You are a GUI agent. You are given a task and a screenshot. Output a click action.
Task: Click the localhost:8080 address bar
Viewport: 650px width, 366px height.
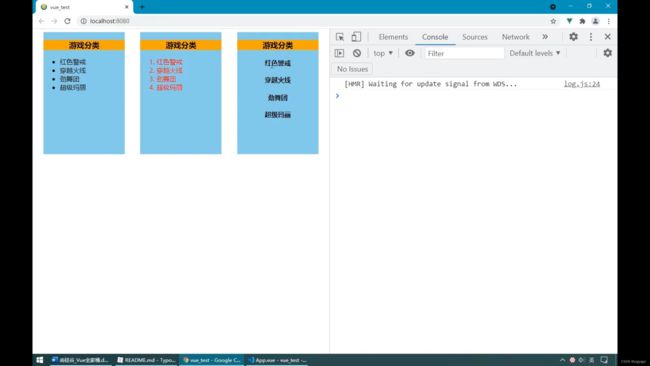point(311,21)
